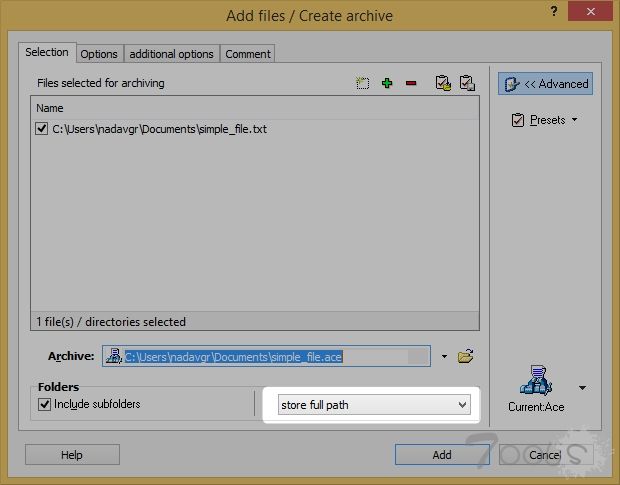Viewport: 620px width, 485px height.
Task: Uncheck simple_file.txt in the file list
Action: click(x=41, y=129)
